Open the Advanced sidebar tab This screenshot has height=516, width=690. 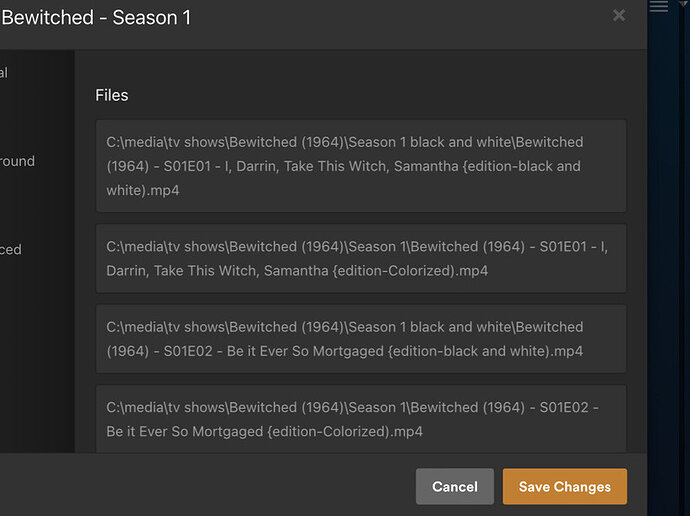tap(11, 249)
